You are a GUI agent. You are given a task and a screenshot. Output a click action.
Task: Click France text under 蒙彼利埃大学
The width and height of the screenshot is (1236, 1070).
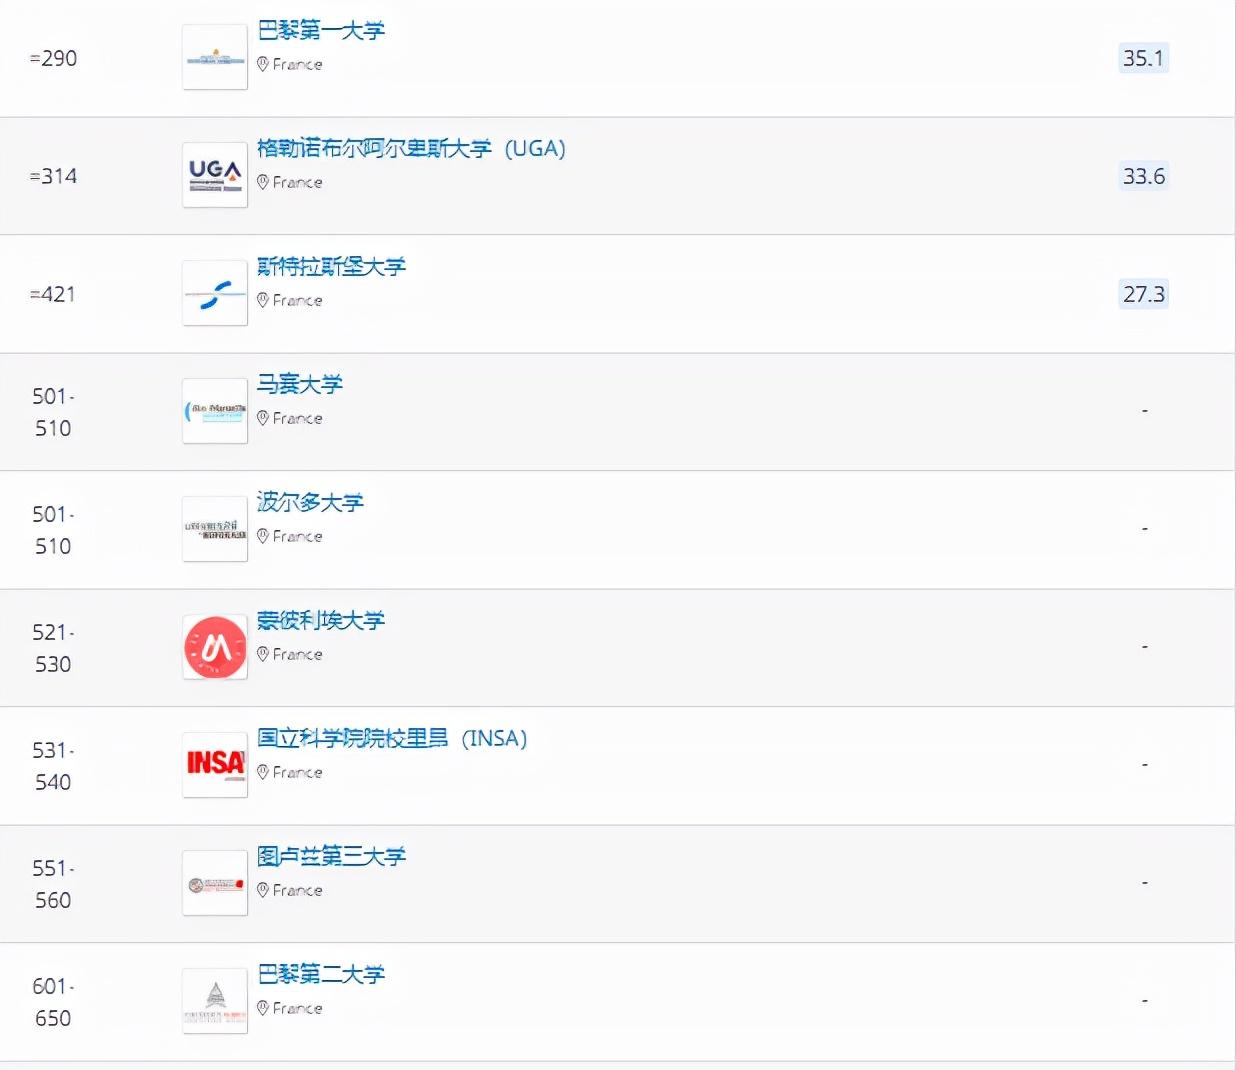(x=298, y=654)
